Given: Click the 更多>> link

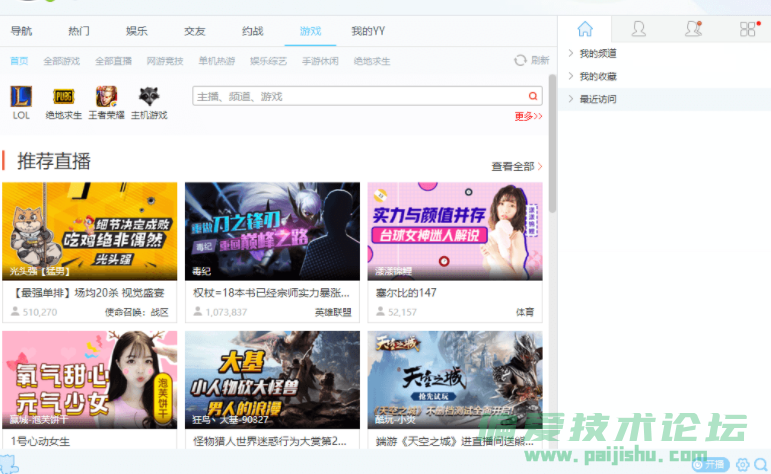Looking at the screenshot, I should pyautogui.click(x=528, y=116).
